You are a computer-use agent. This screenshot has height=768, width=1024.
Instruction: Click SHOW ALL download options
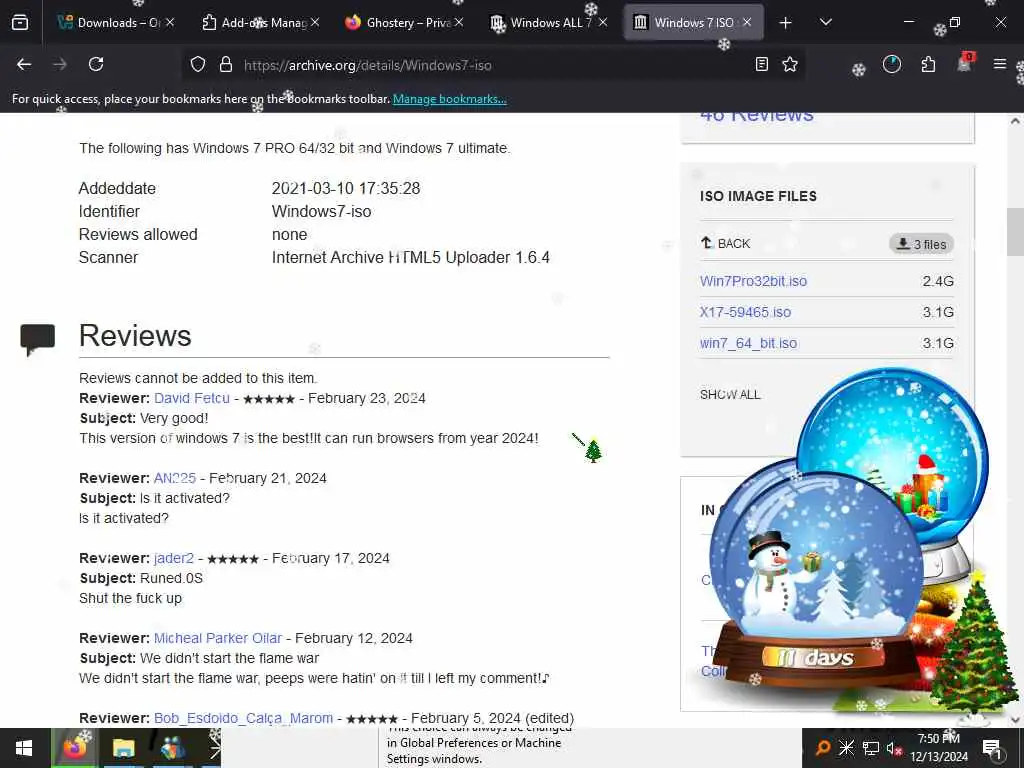730,394
